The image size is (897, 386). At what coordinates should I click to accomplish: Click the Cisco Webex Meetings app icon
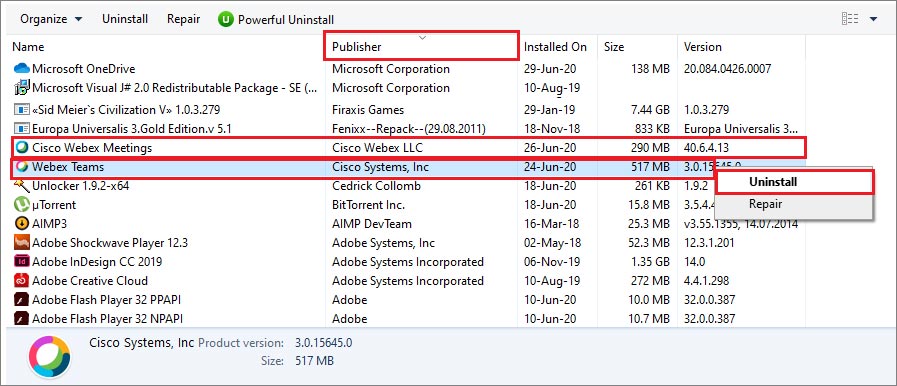pos(22,148)
